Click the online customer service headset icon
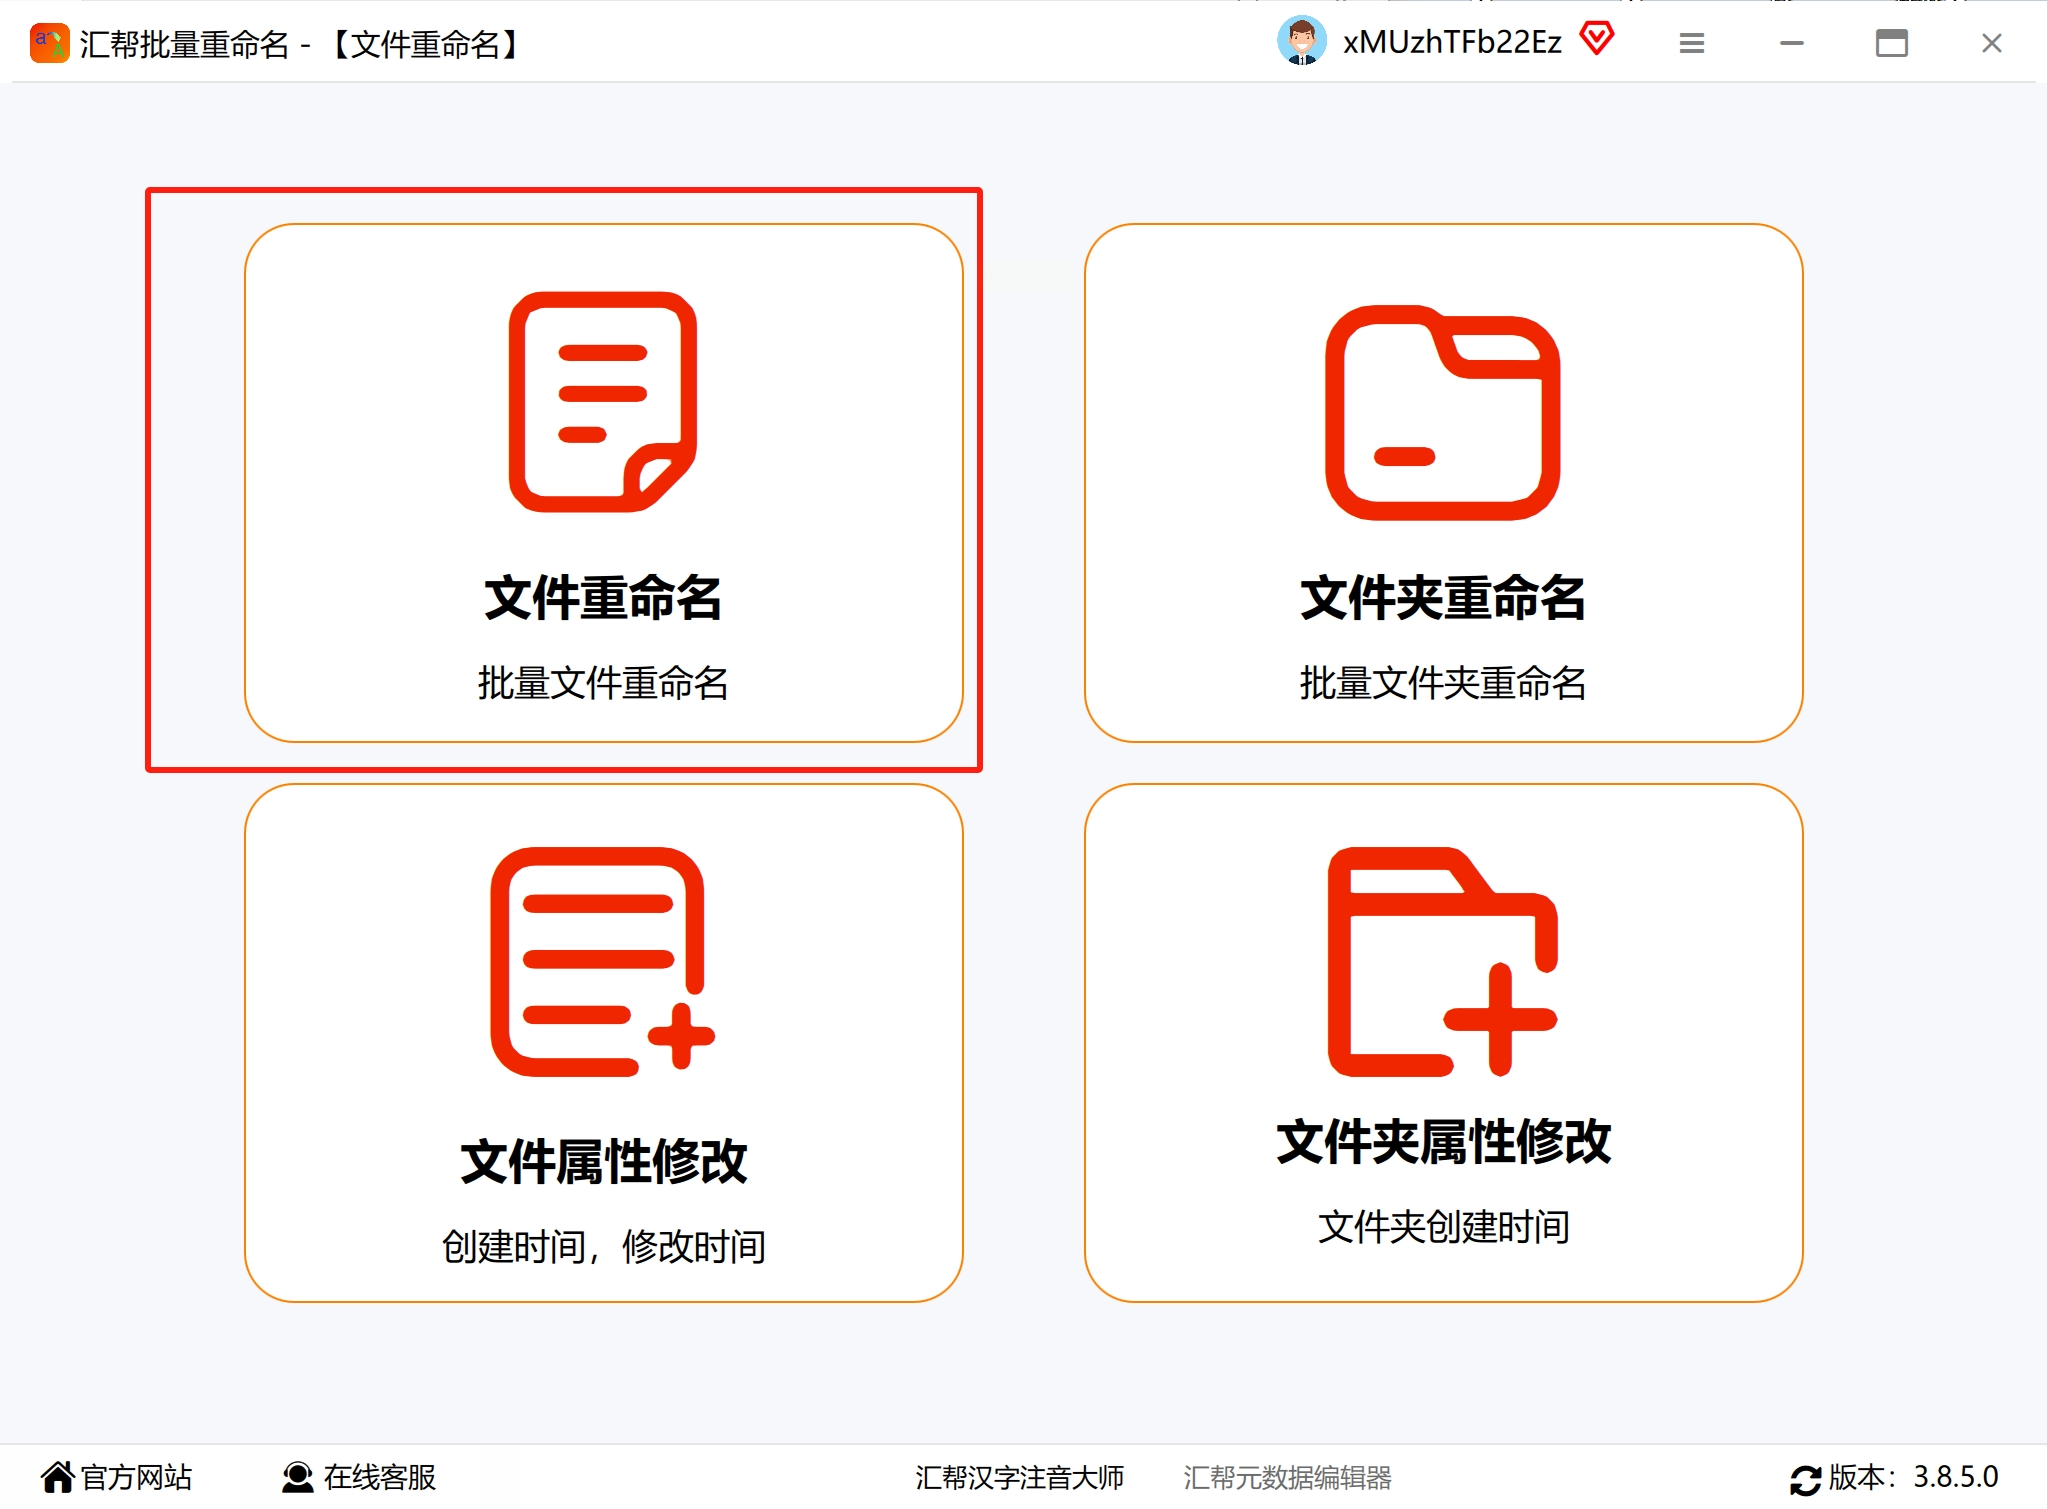Viewport: 2047px width, 1509px height. [x=297, y=1477]
